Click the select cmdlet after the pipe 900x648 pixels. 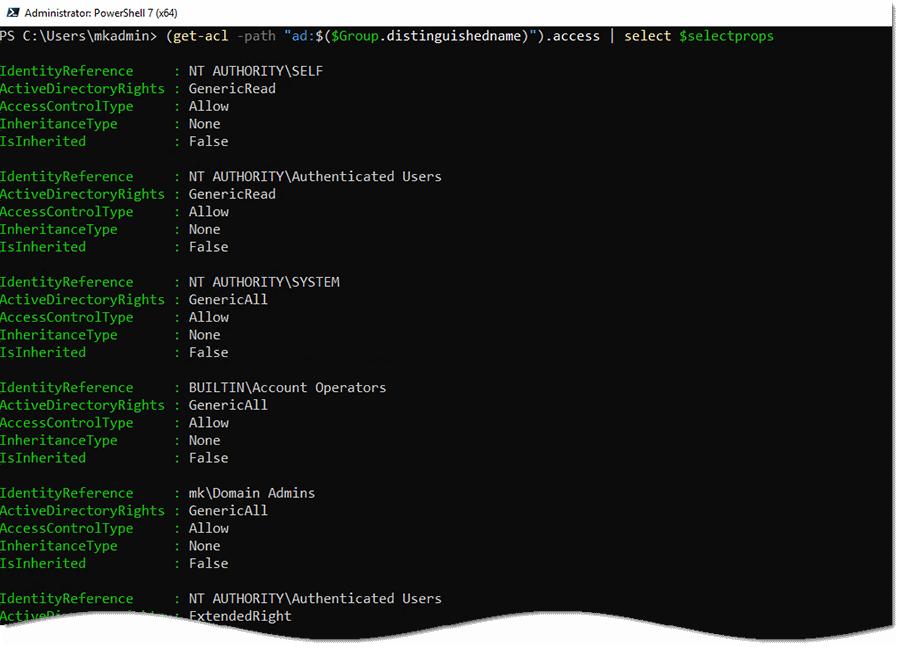coord(647,36)
